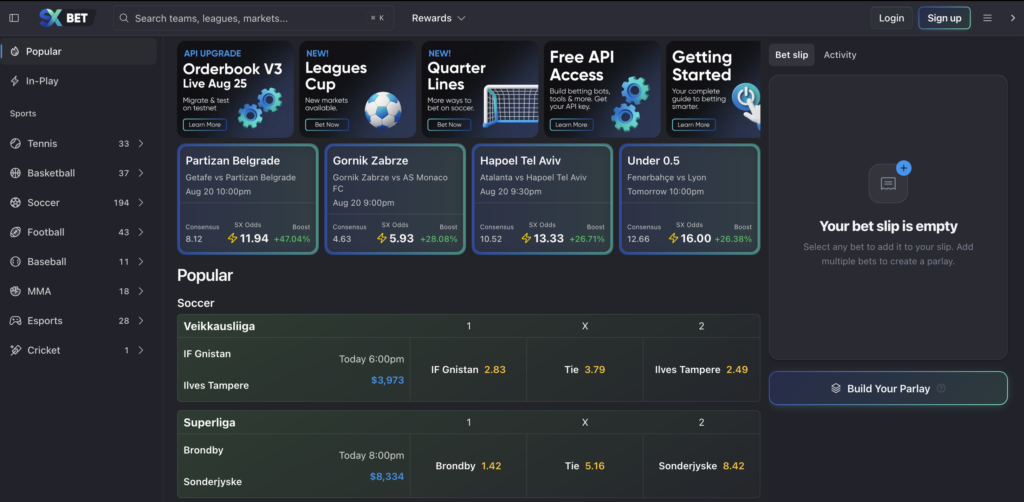Click the Basketball icon in sidebar
This screenshot has width=1024, height=502.
coord(15,173)
